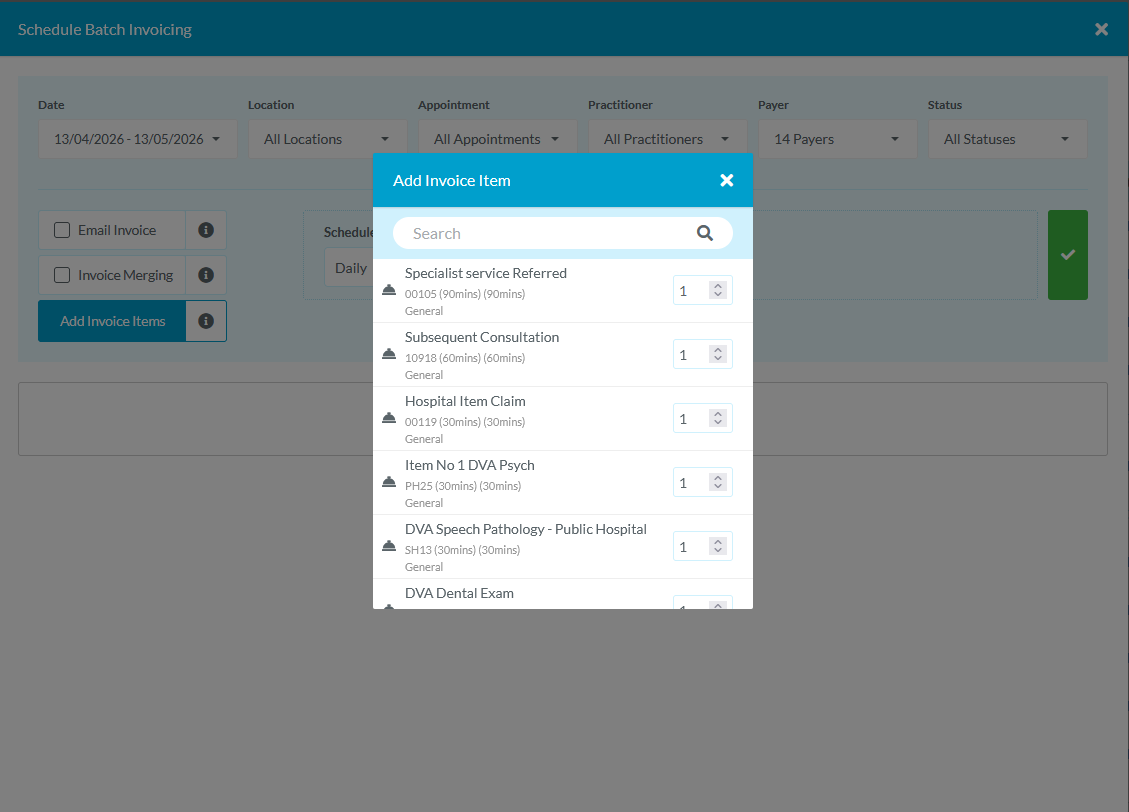
Task: Decrease quantity for DVA Speech Pathology
Action: coord(718,551)
